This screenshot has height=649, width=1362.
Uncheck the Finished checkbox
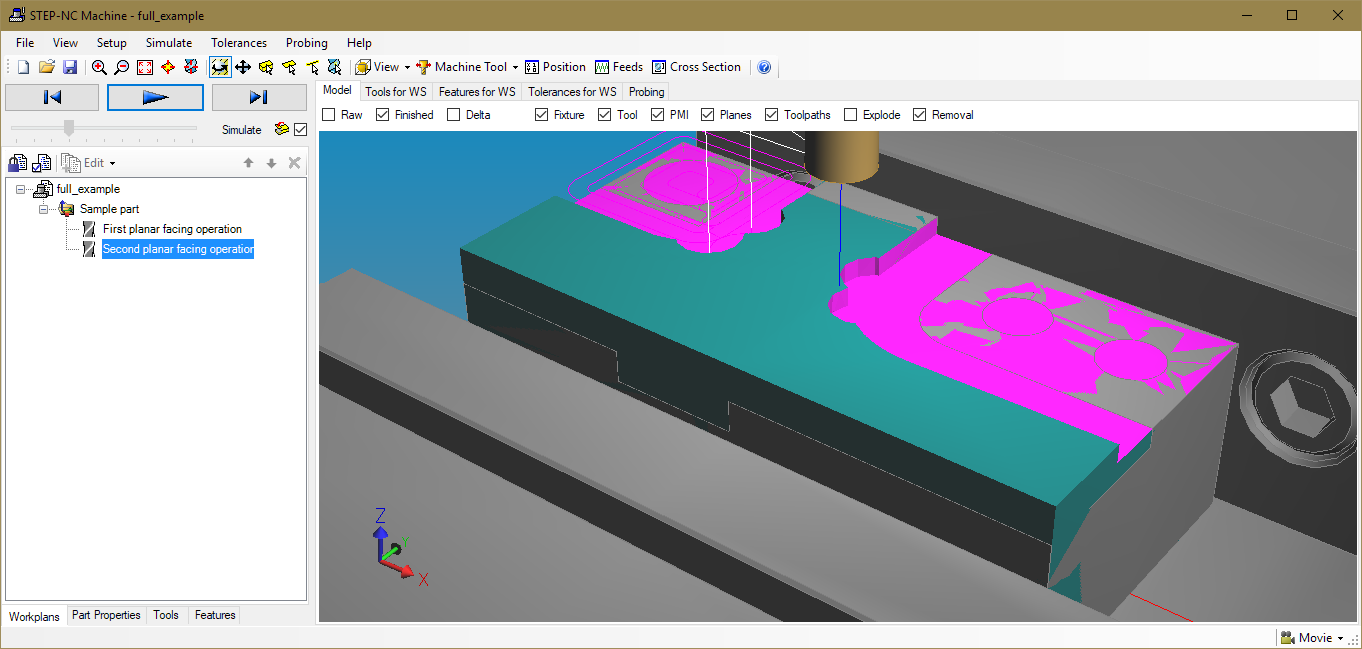382,115
